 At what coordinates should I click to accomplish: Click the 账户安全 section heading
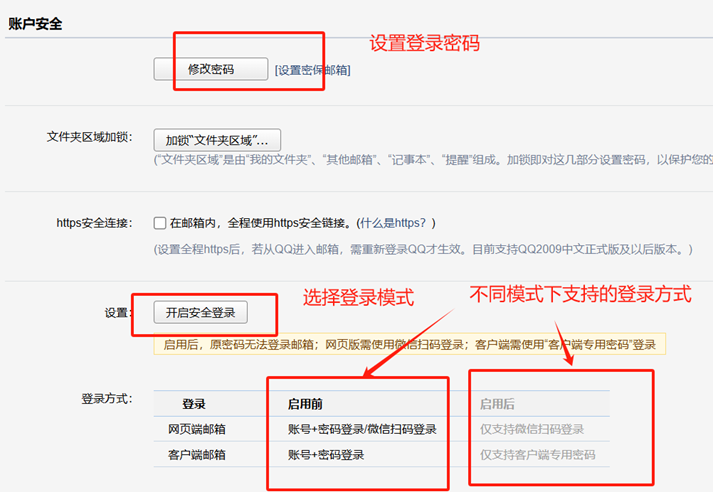click(35, 24)
